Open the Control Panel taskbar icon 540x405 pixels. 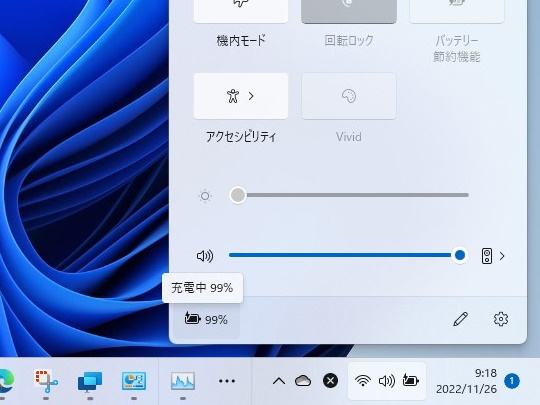click(x=134, y=381)
